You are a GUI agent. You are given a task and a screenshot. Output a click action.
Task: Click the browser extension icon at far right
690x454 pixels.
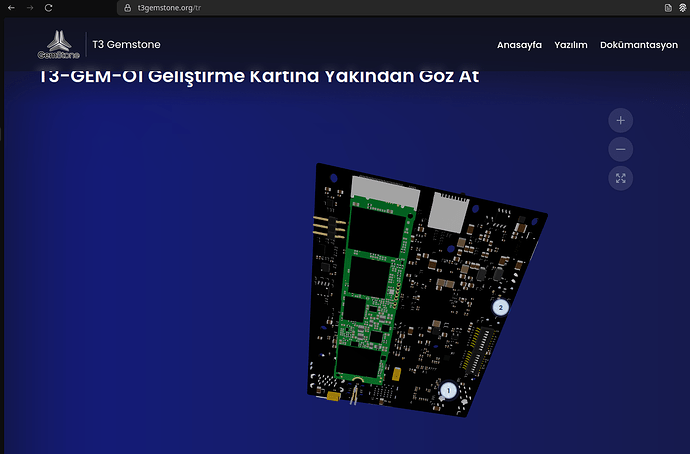coord(683,7)
